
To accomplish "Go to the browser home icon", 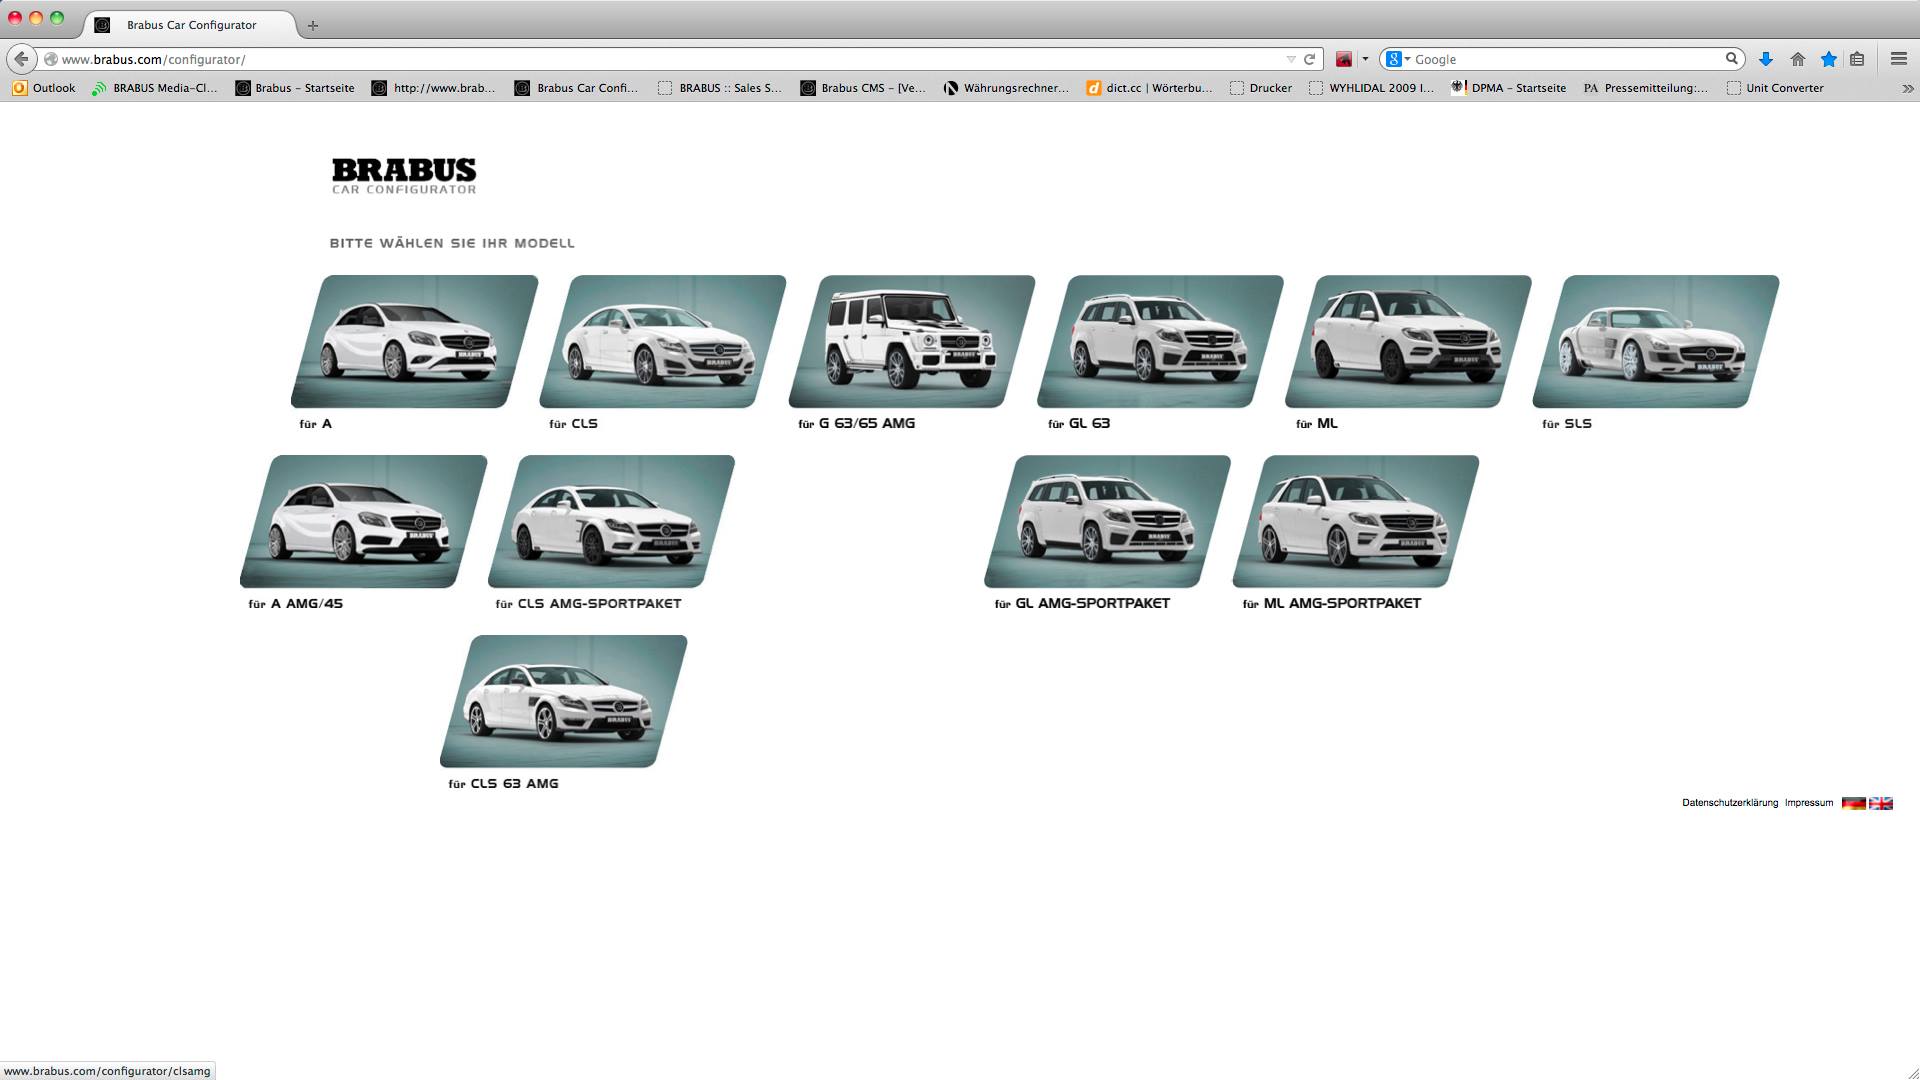I will [1798, 59].
